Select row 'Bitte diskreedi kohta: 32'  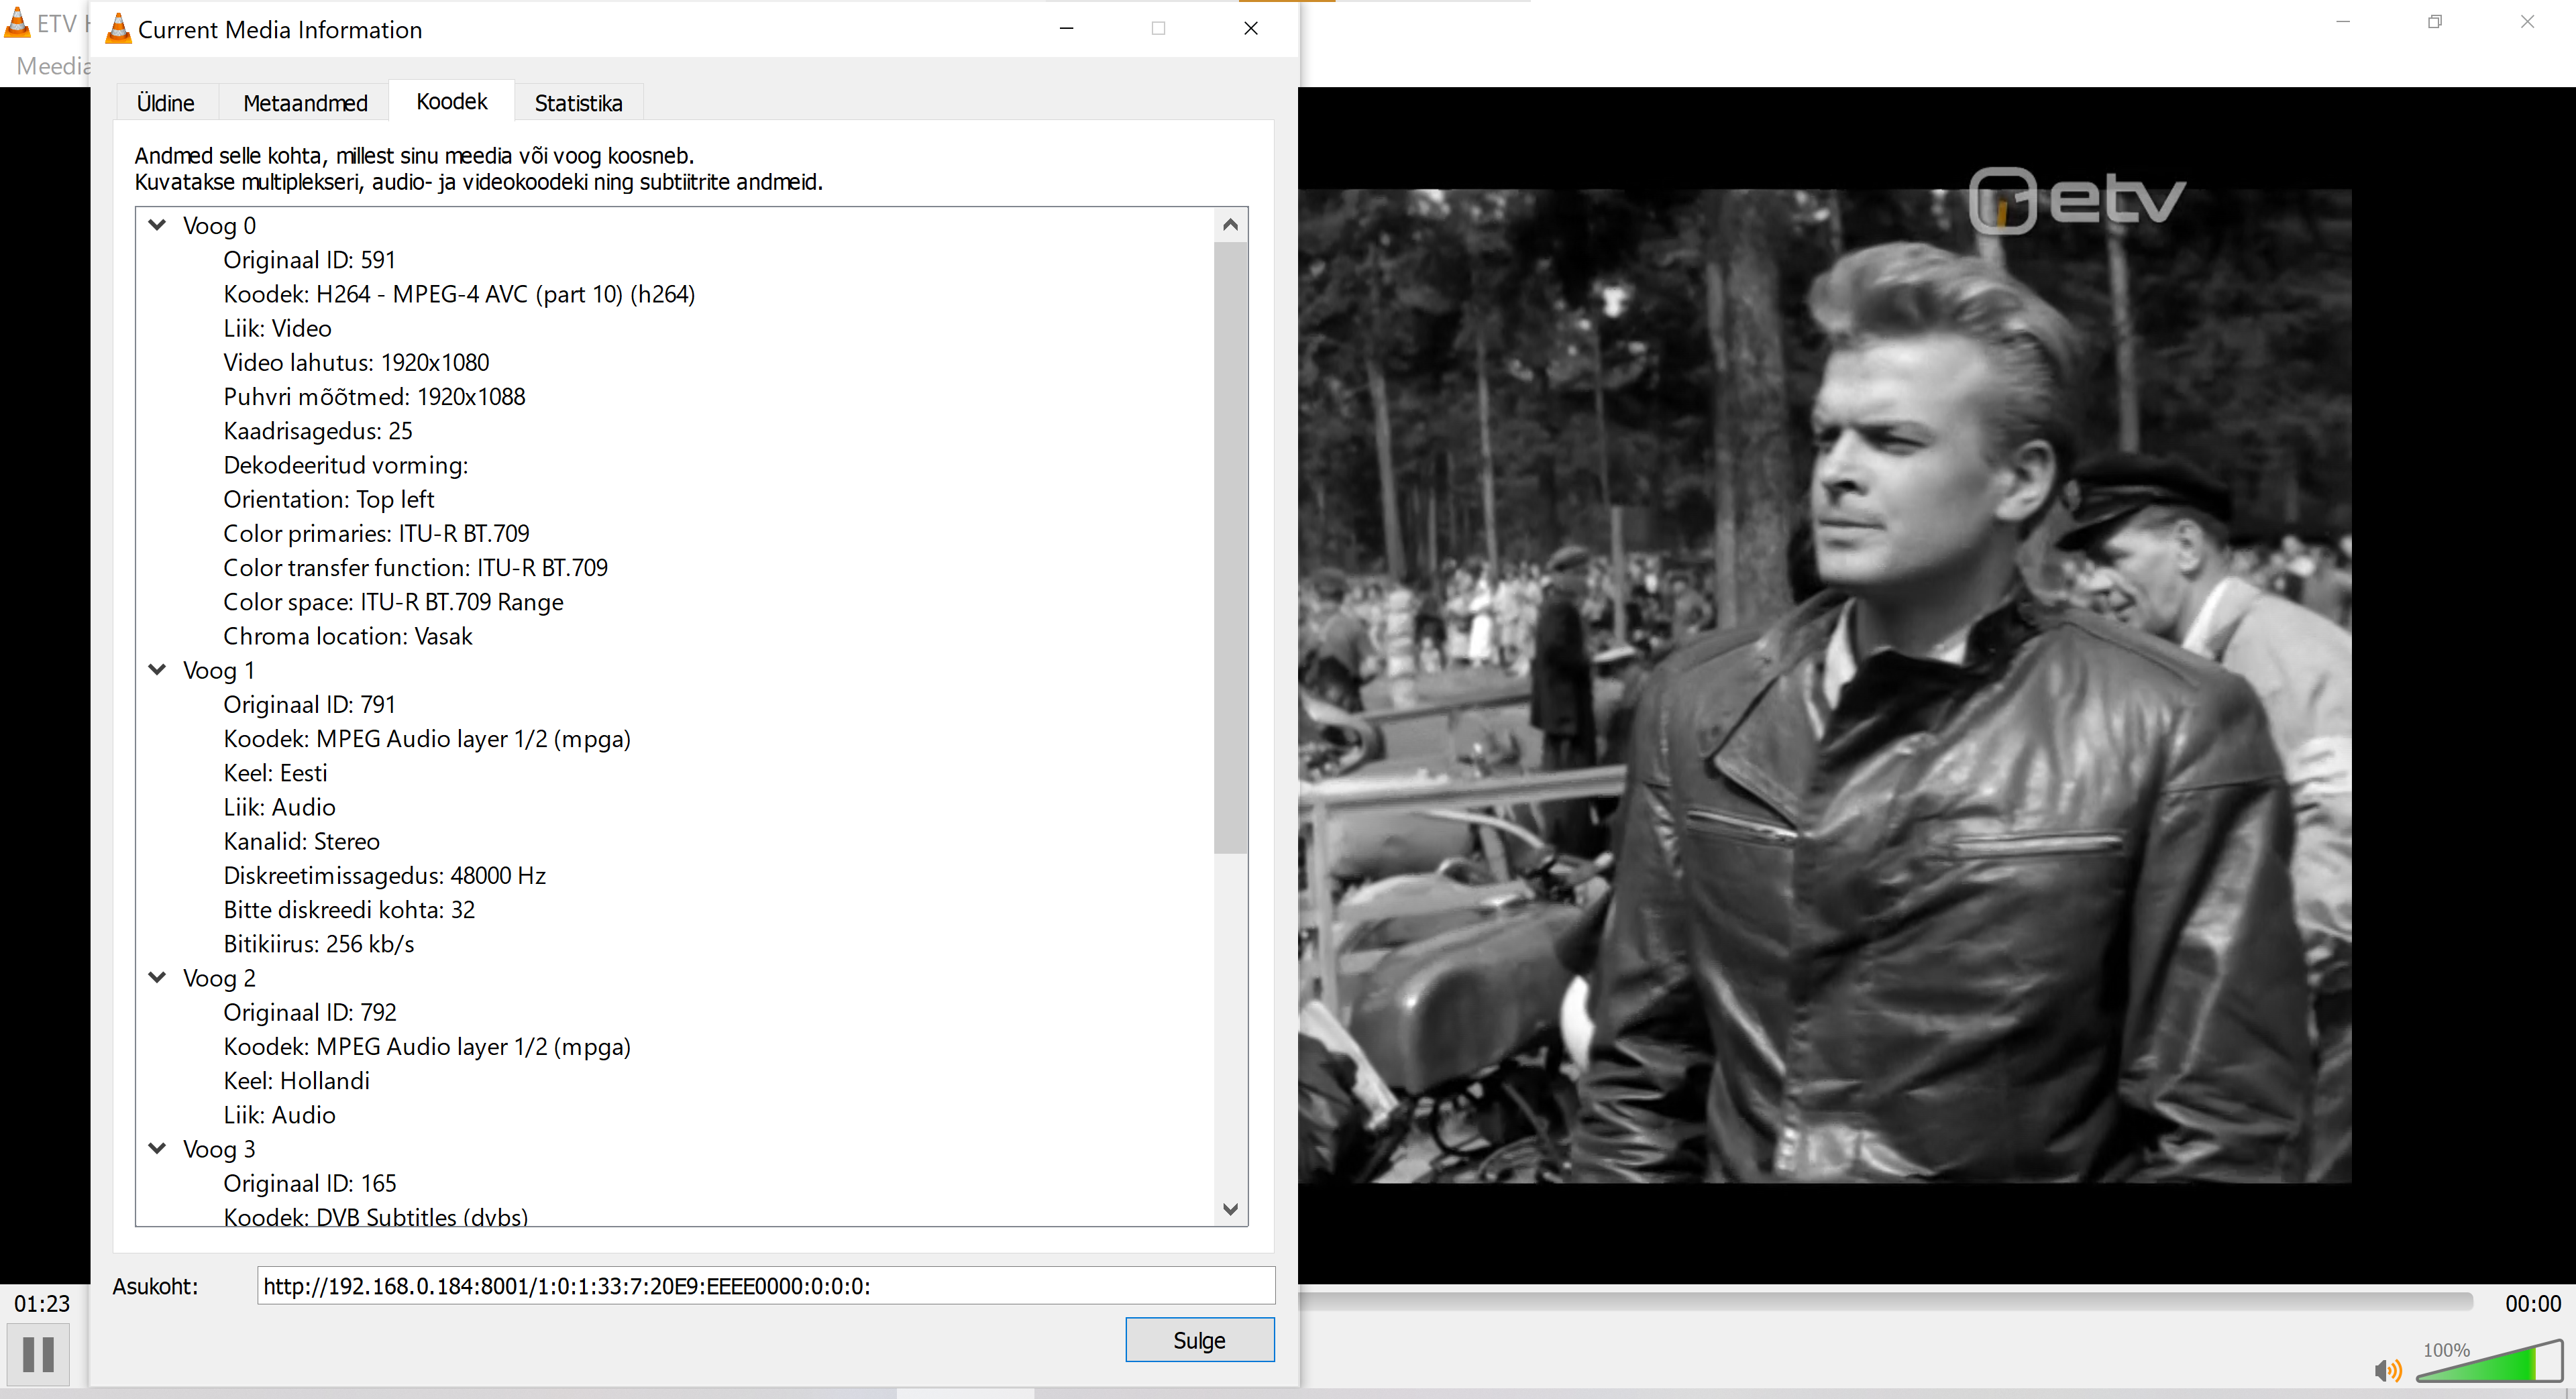pos(349,909)
